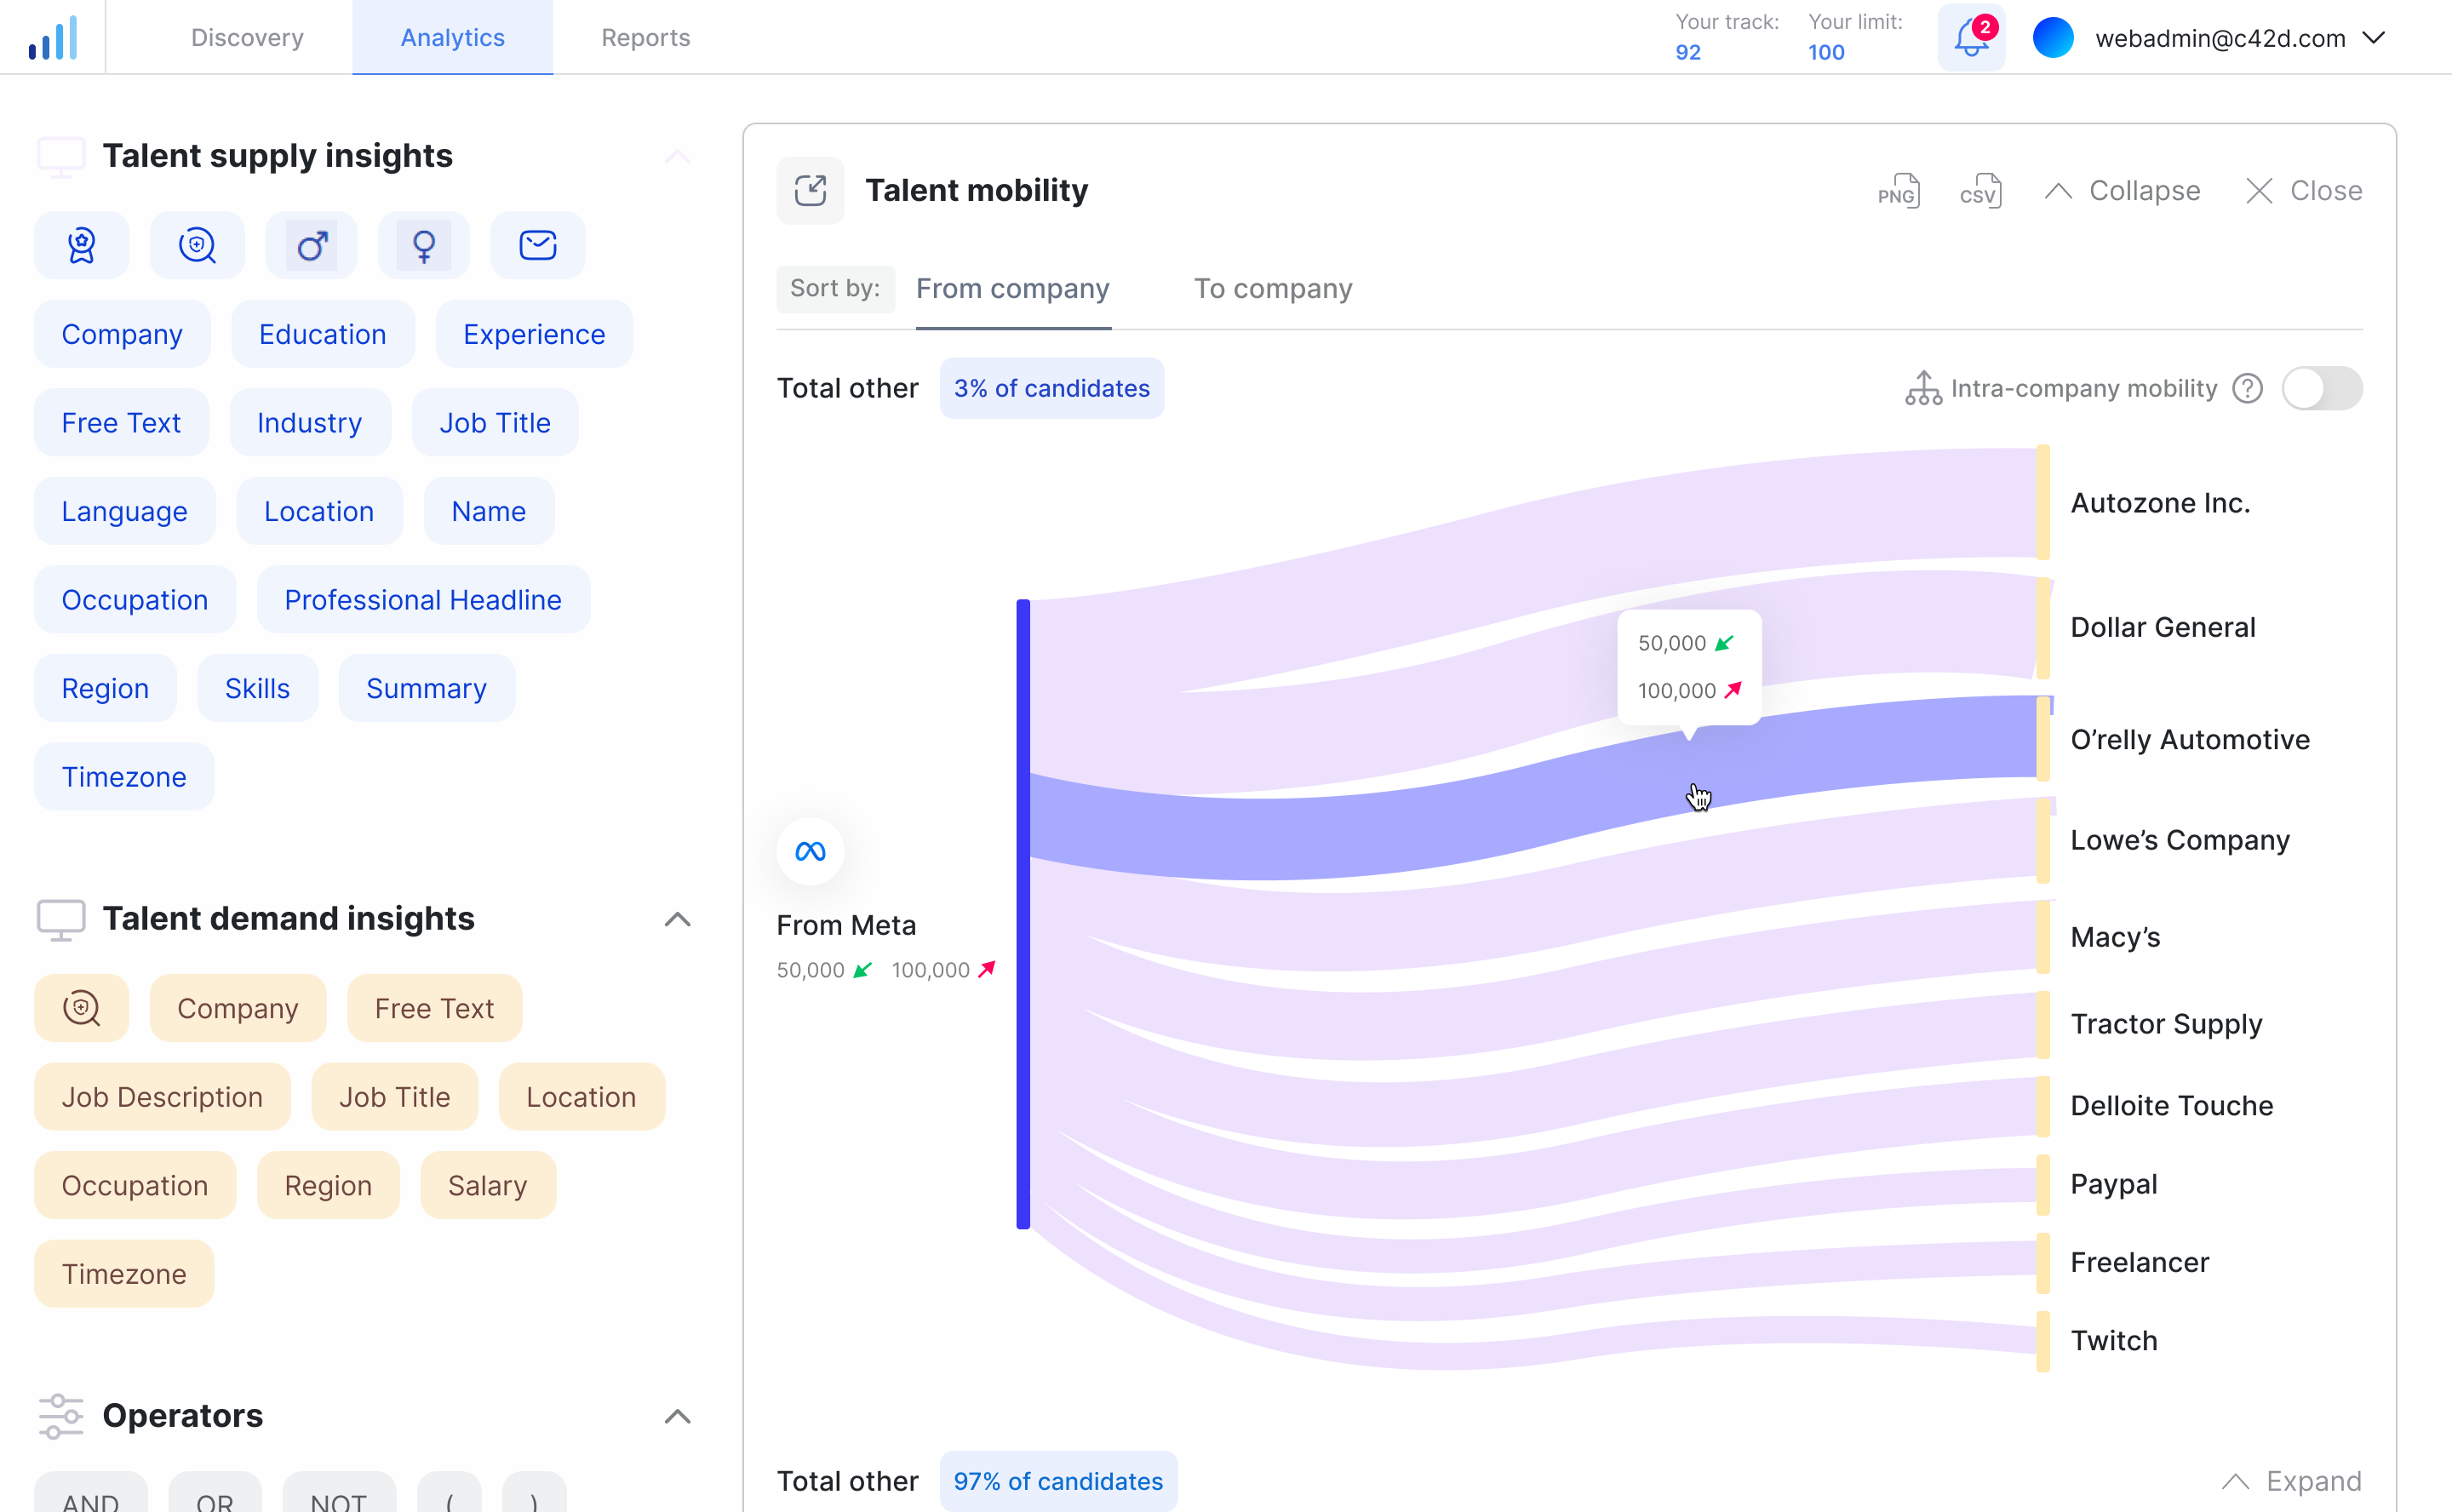Expand the bottom Total other section
The width and height of the screenshot is (2452, 1512).
click(x=2292, y=1481)
